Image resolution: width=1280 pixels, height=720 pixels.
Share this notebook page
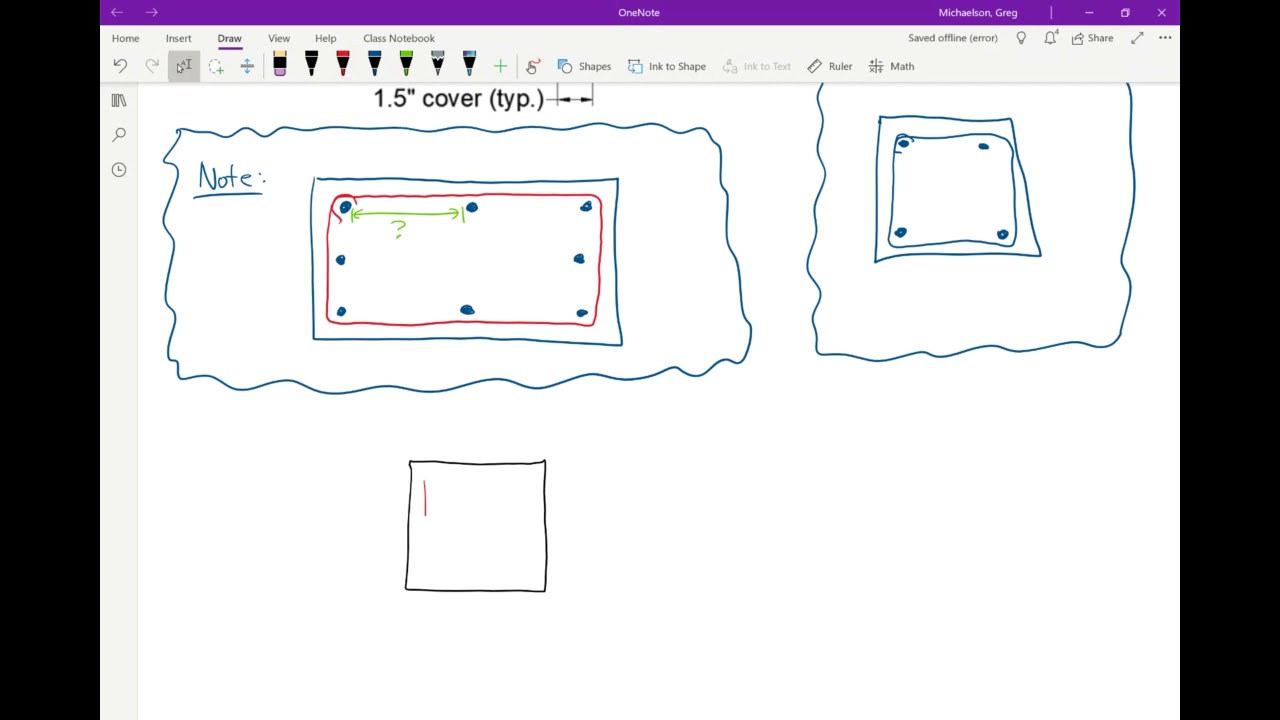point(1092,38)
